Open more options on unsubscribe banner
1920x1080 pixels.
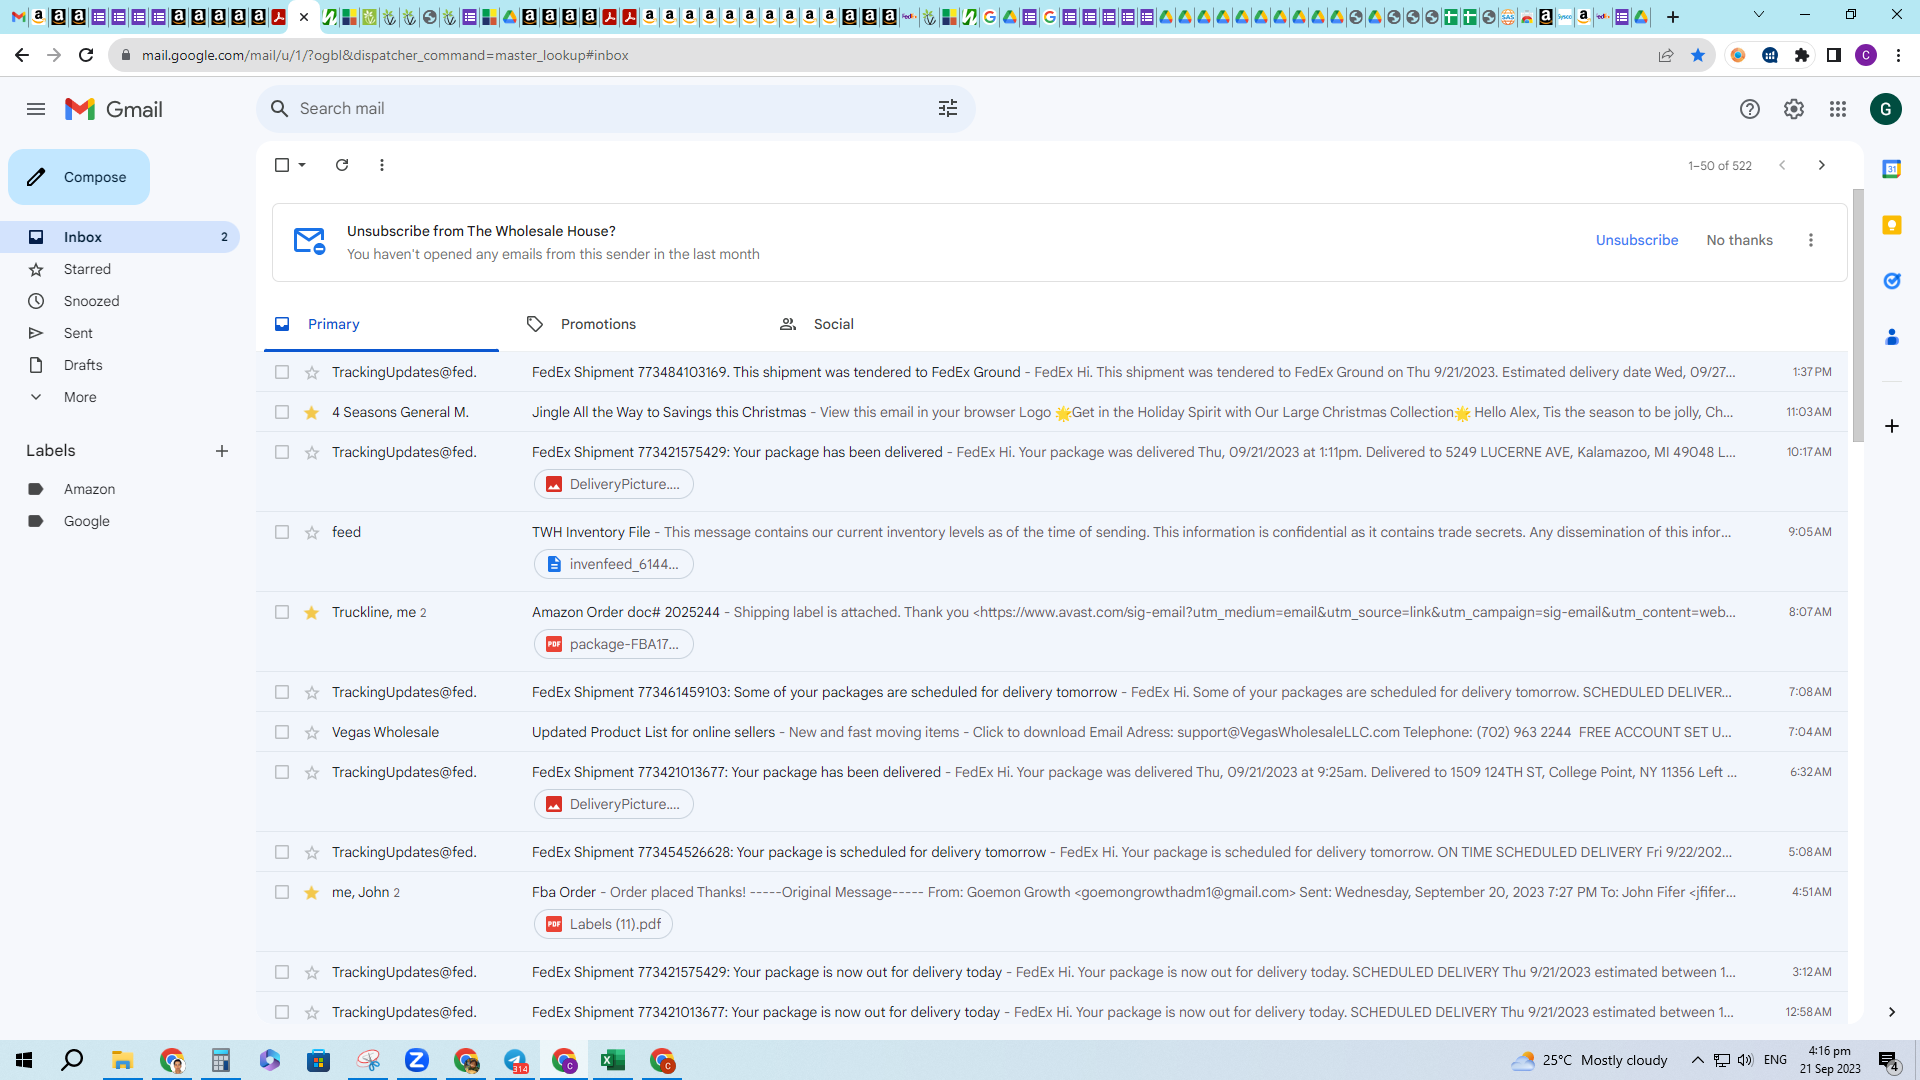(1811, 240)
